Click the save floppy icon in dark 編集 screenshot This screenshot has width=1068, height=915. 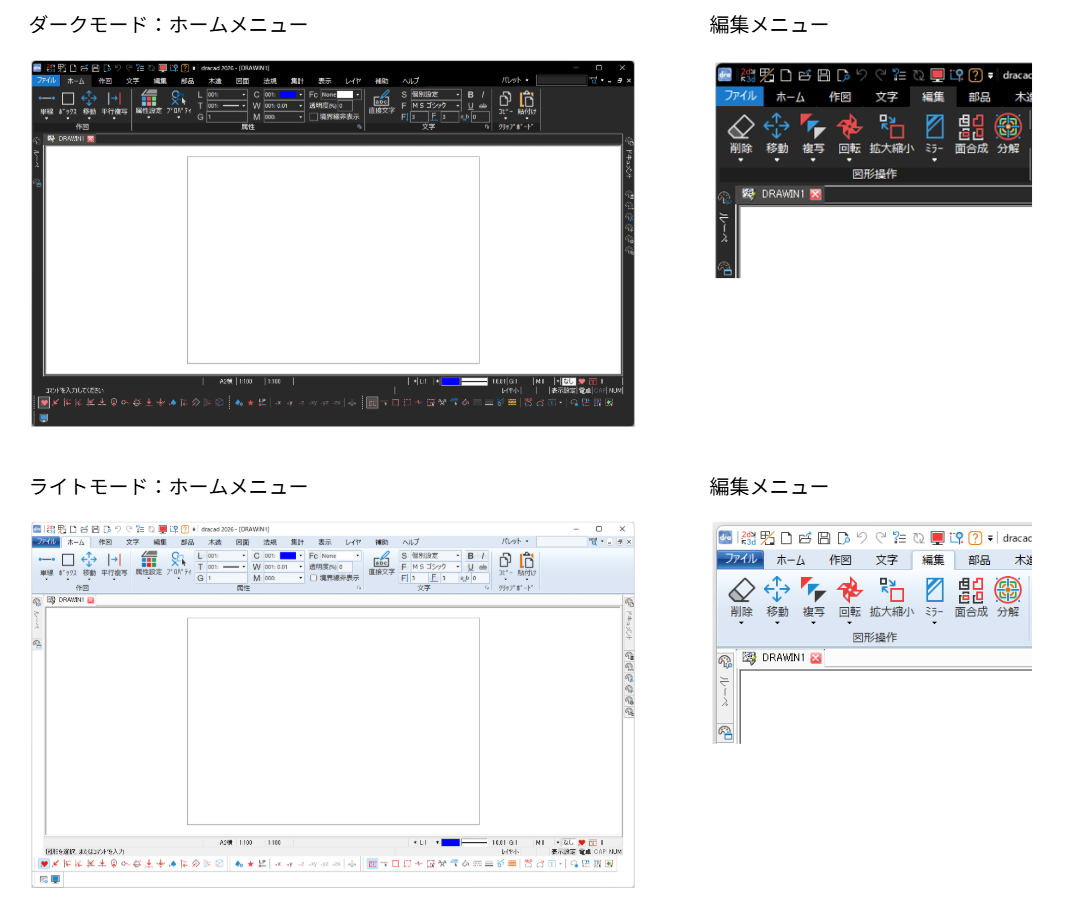[823, 75]
